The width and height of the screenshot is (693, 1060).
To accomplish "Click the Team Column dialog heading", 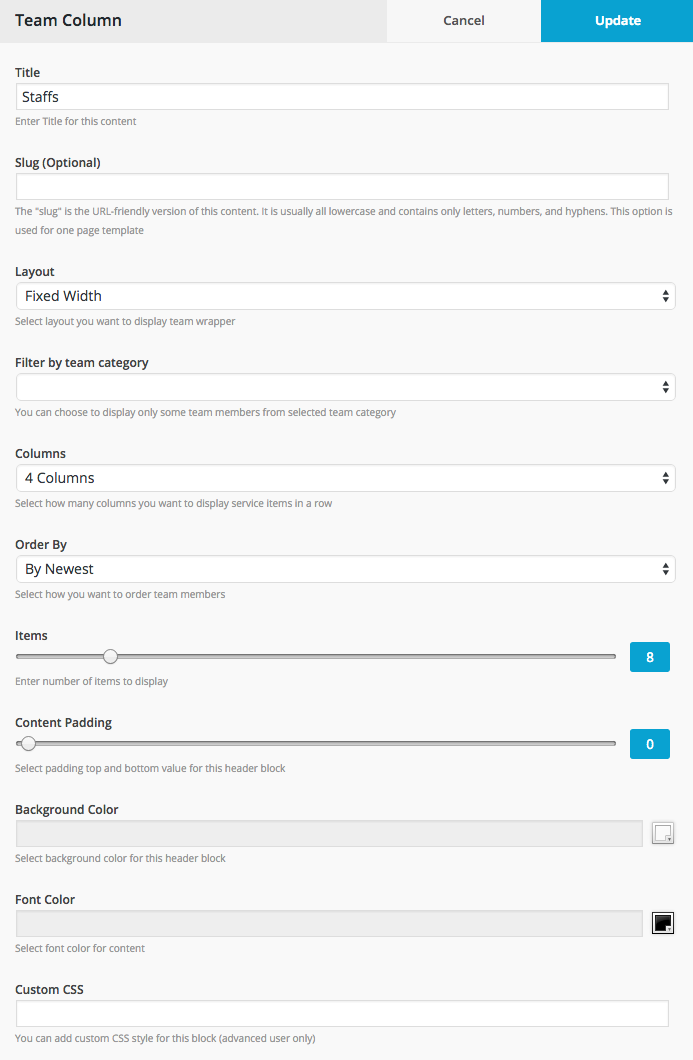I will pos(68,20).
